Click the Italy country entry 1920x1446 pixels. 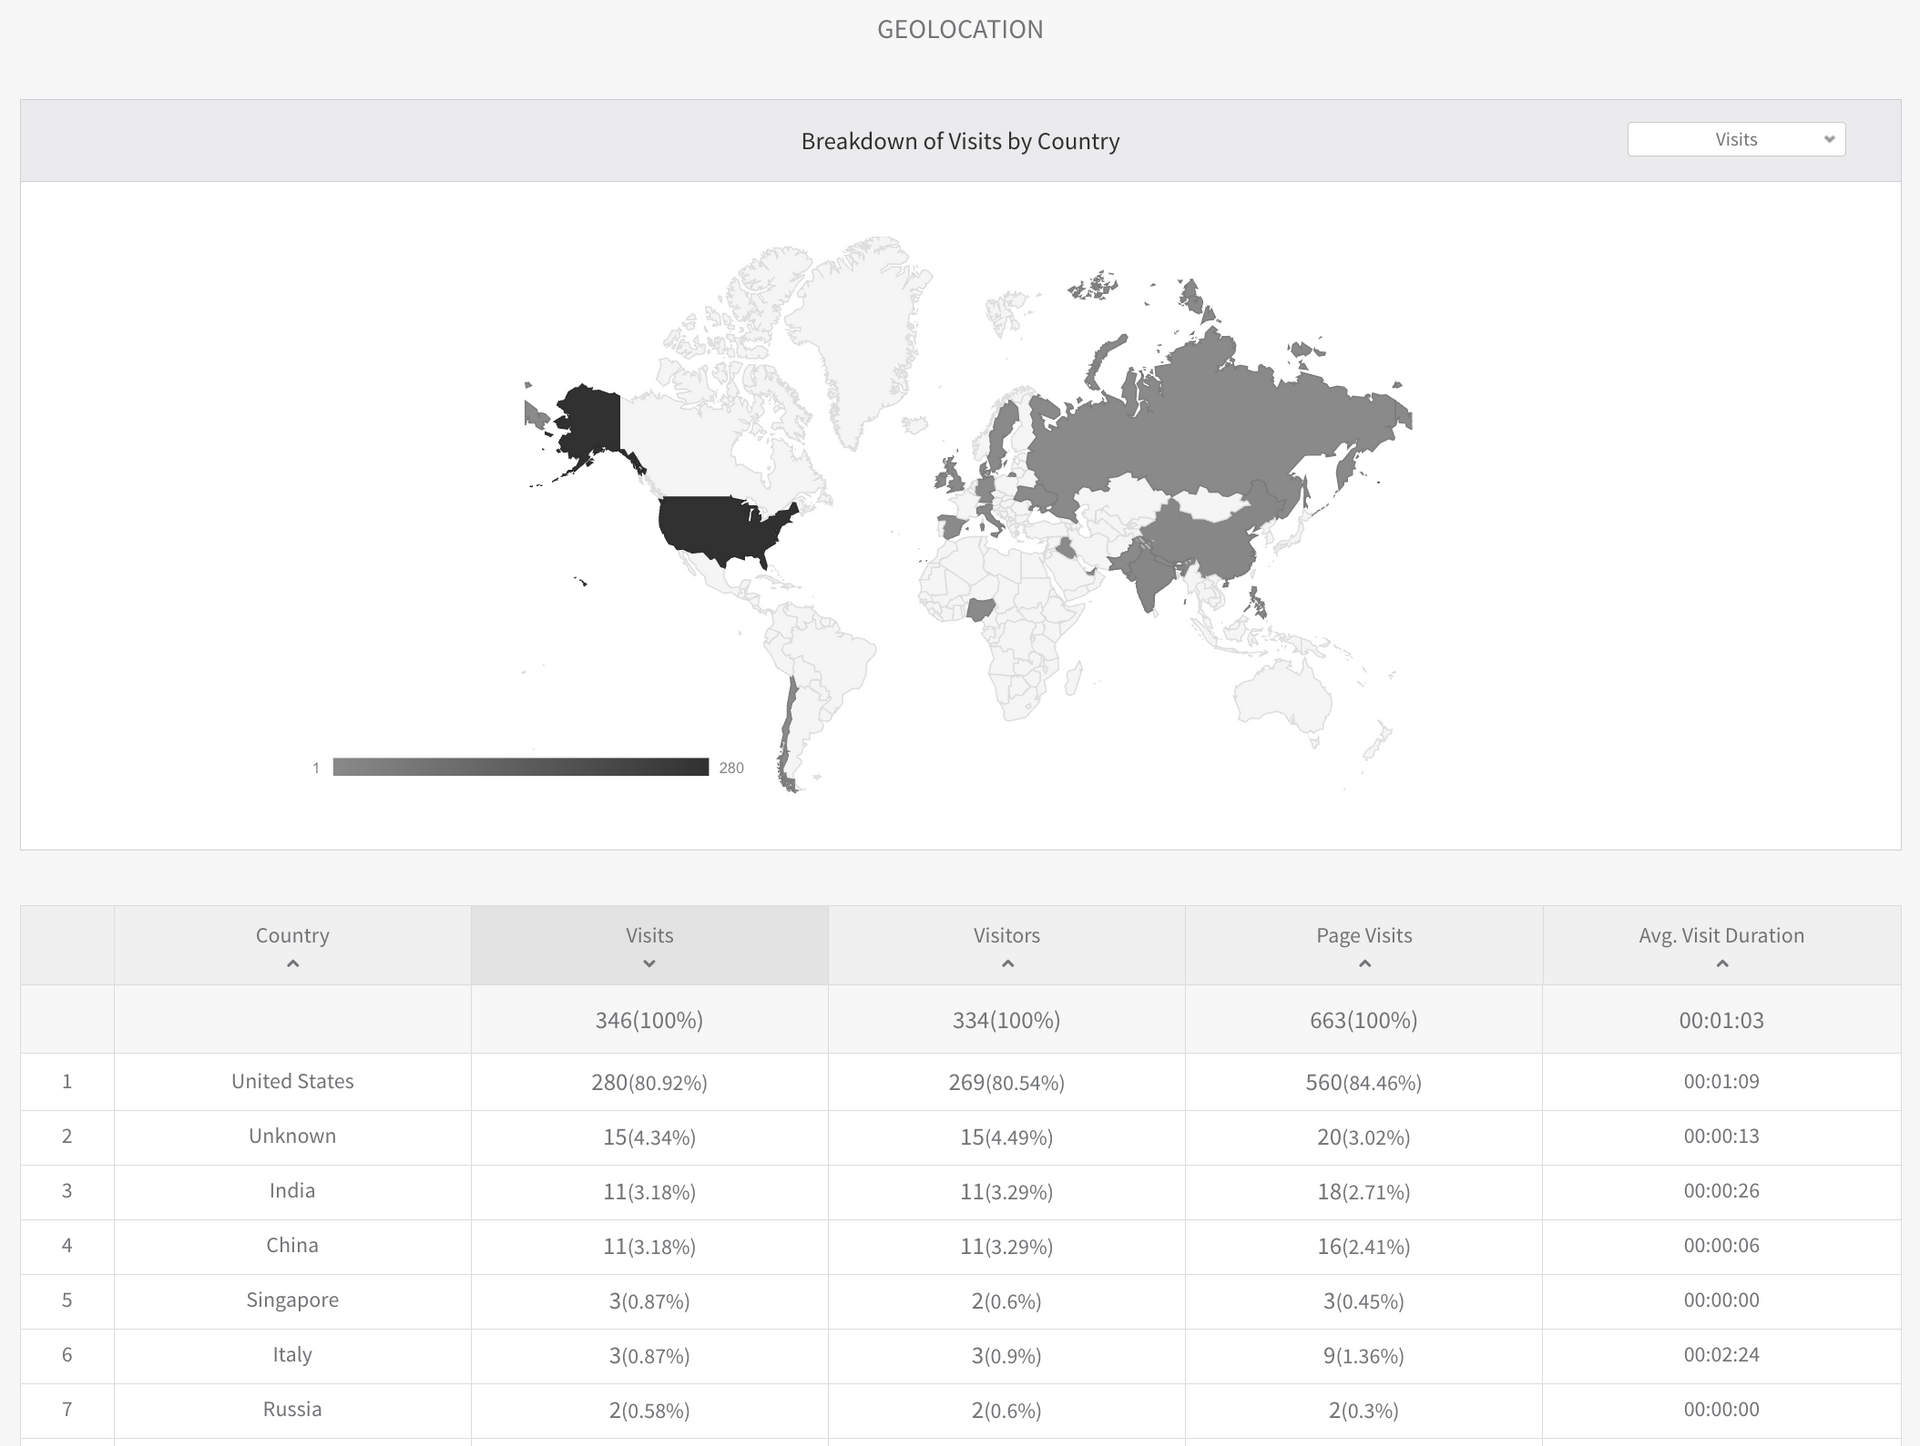pos(292,1355)
